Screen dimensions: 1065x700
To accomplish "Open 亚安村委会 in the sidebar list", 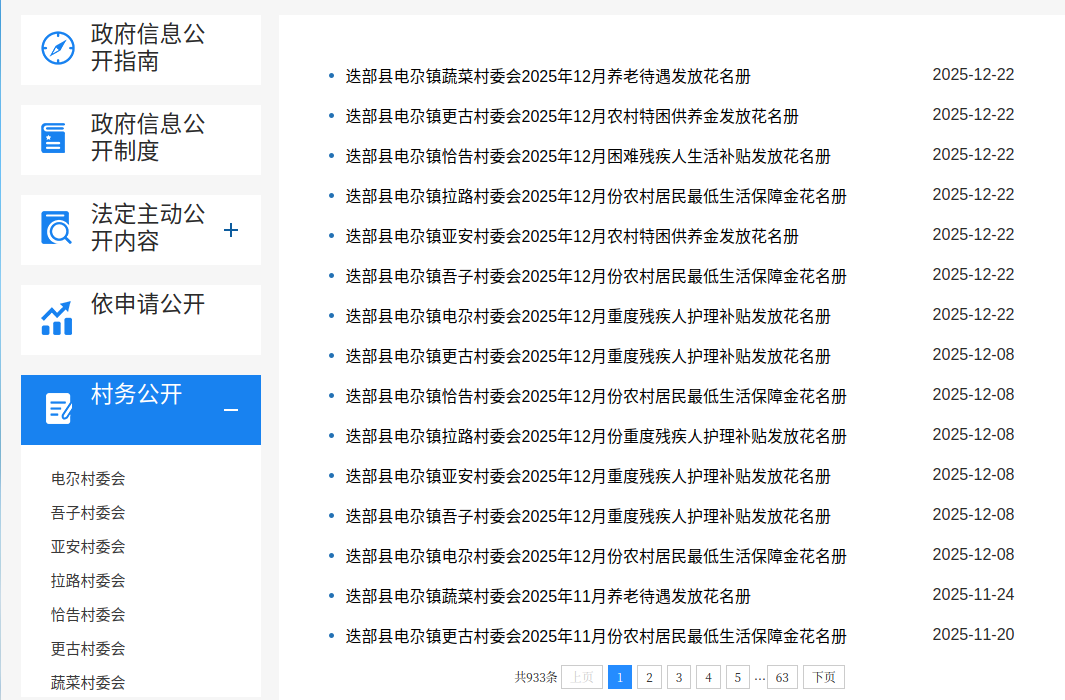I will [88, 547].
